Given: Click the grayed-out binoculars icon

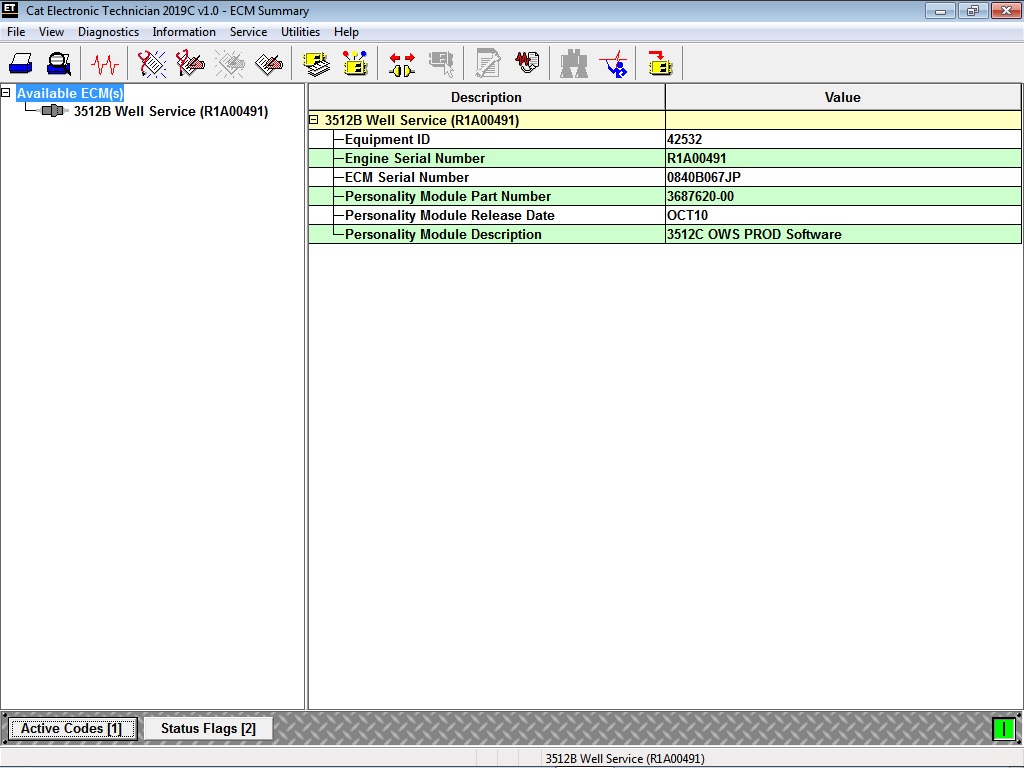Looking at the screenshot, I should [x=574, y=64].
